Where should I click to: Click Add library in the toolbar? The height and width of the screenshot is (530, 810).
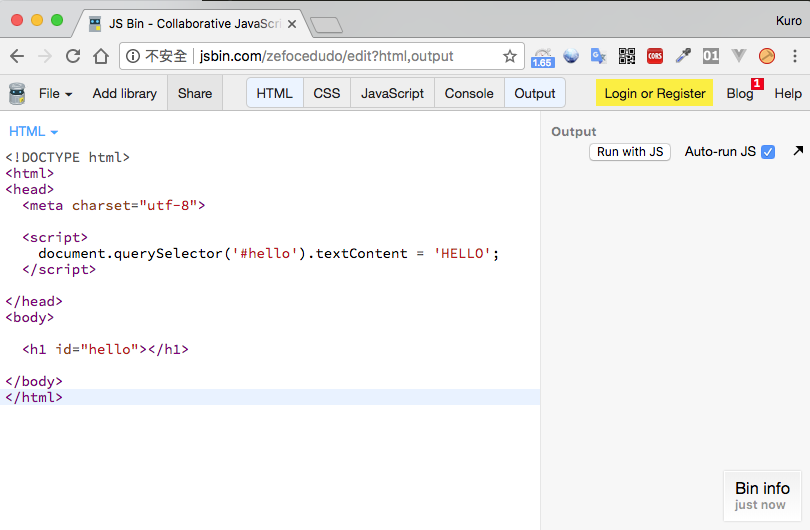pos(124,93)
